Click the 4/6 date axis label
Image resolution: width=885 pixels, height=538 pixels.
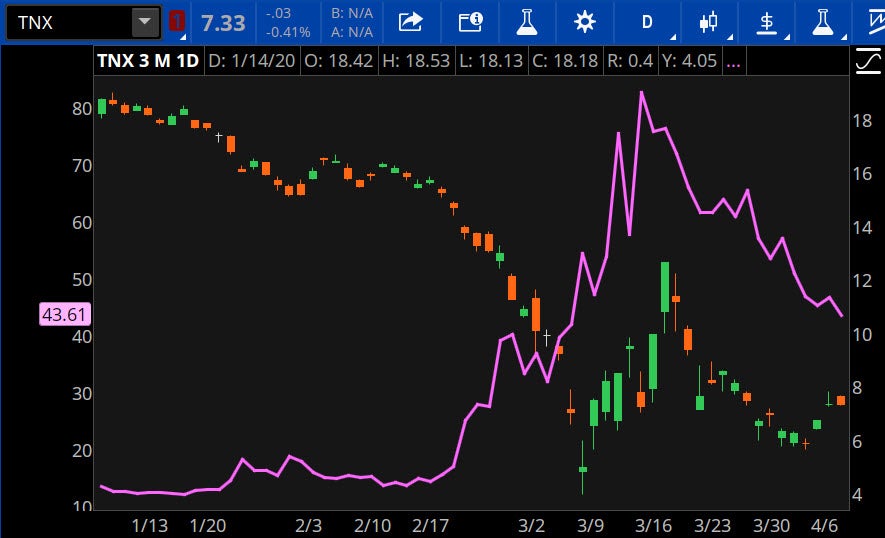(x=824, y=526)
